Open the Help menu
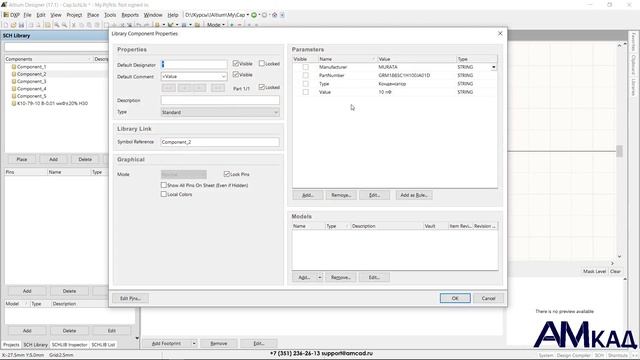The width and height of the screenshot is (640, 360). [173, 15]
